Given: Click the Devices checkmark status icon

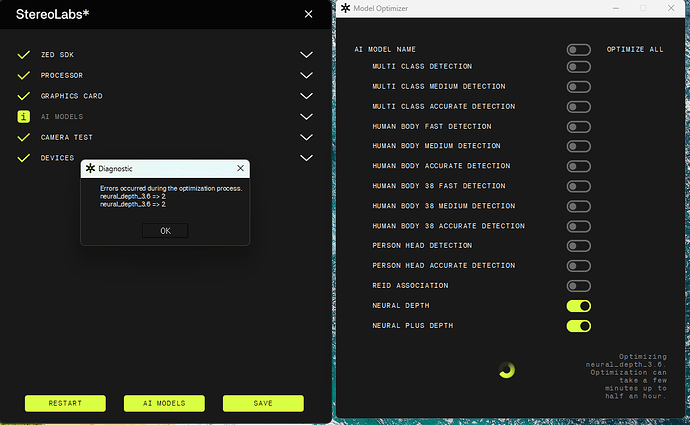Looking at the screenshot, I should point(23,158).
